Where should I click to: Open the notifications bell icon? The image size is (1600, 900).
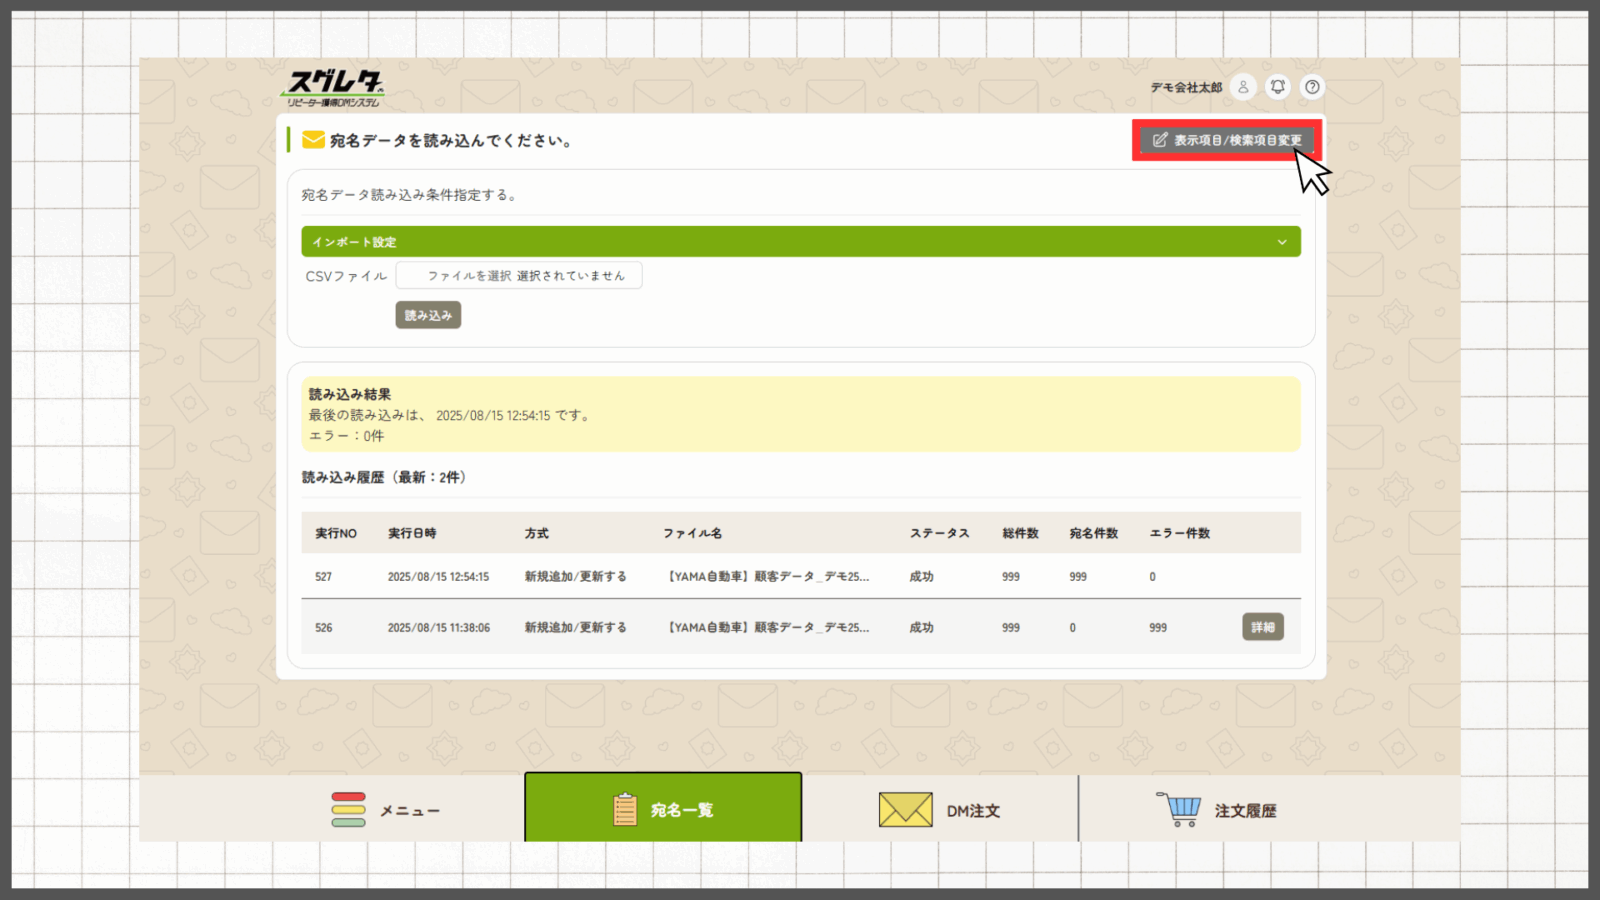pyautogui.click(x=1278, y=87)
